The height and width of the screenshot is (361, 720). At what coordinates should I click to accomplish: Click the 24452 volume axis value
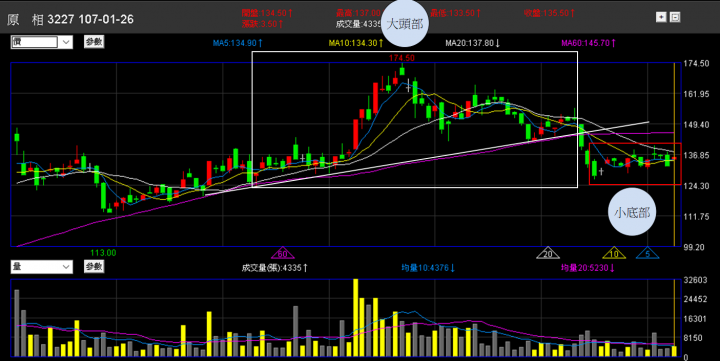pyautogui.click(x=695, y=299)
